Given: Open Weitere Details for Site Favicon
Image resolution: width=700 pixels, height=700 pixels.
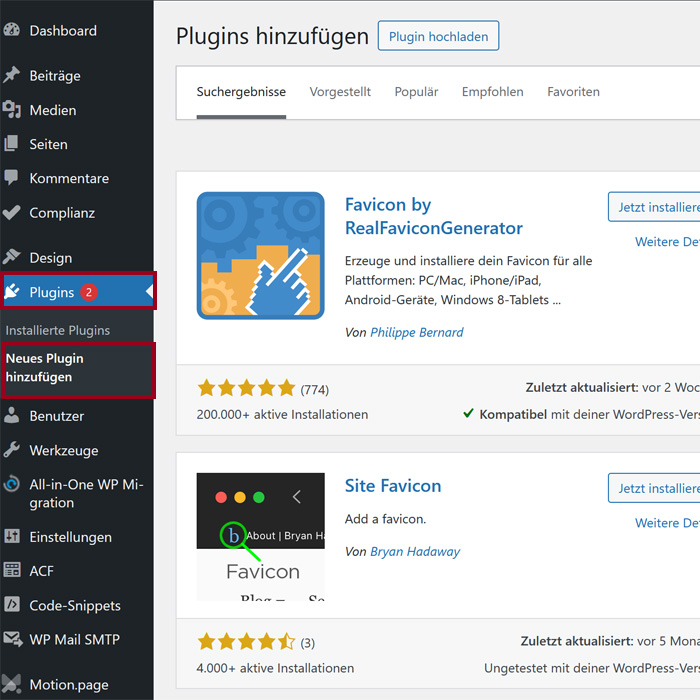Looking at the screenshot, I should click(x=667, y=523).
